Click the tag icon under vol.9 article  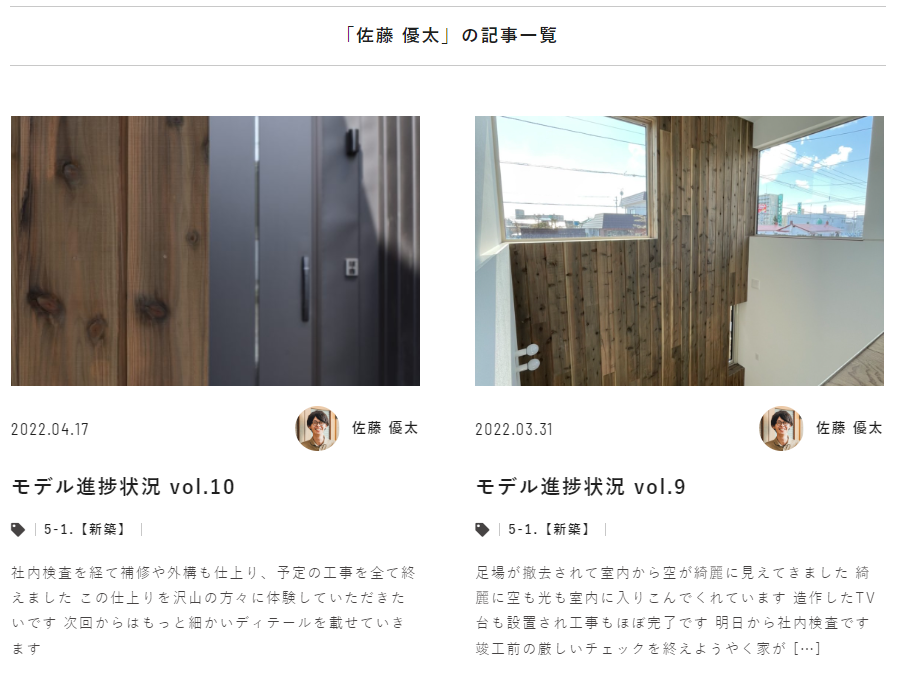tap(482, 529)
